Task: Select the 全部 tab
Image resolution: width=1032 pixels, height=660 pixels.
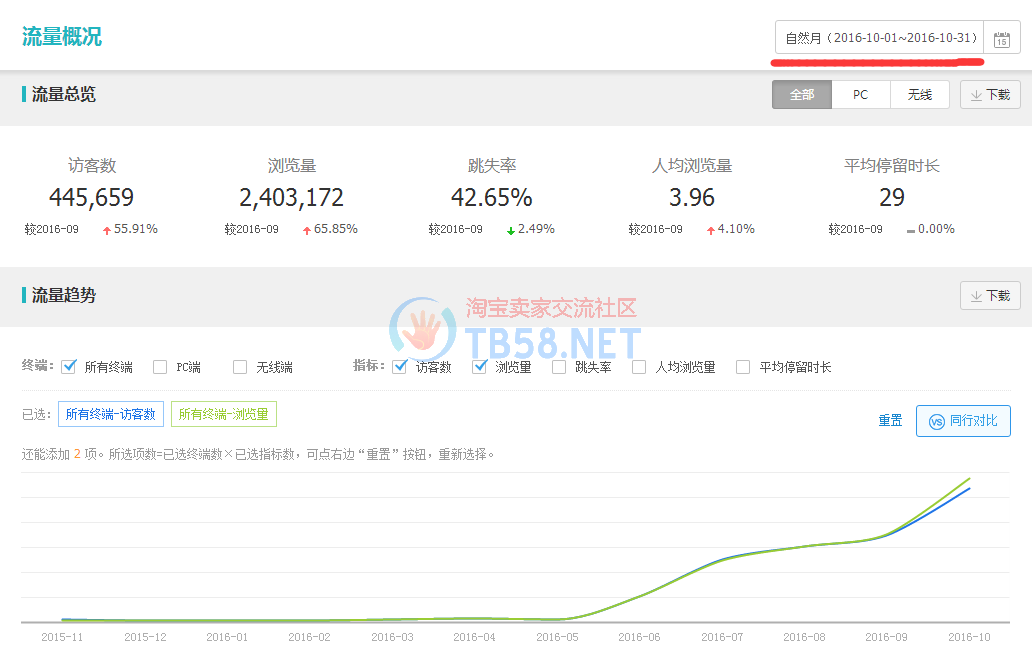Action: (802, 95)
